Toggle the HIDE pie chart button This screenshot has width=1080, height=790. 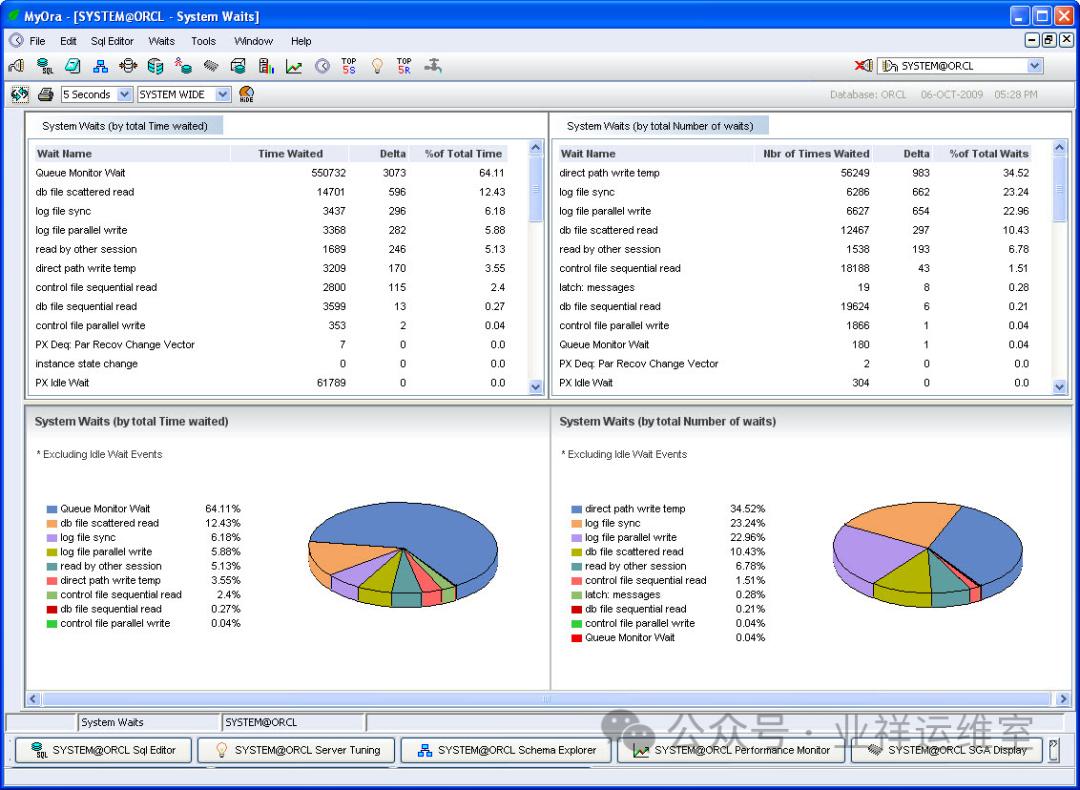246,94
